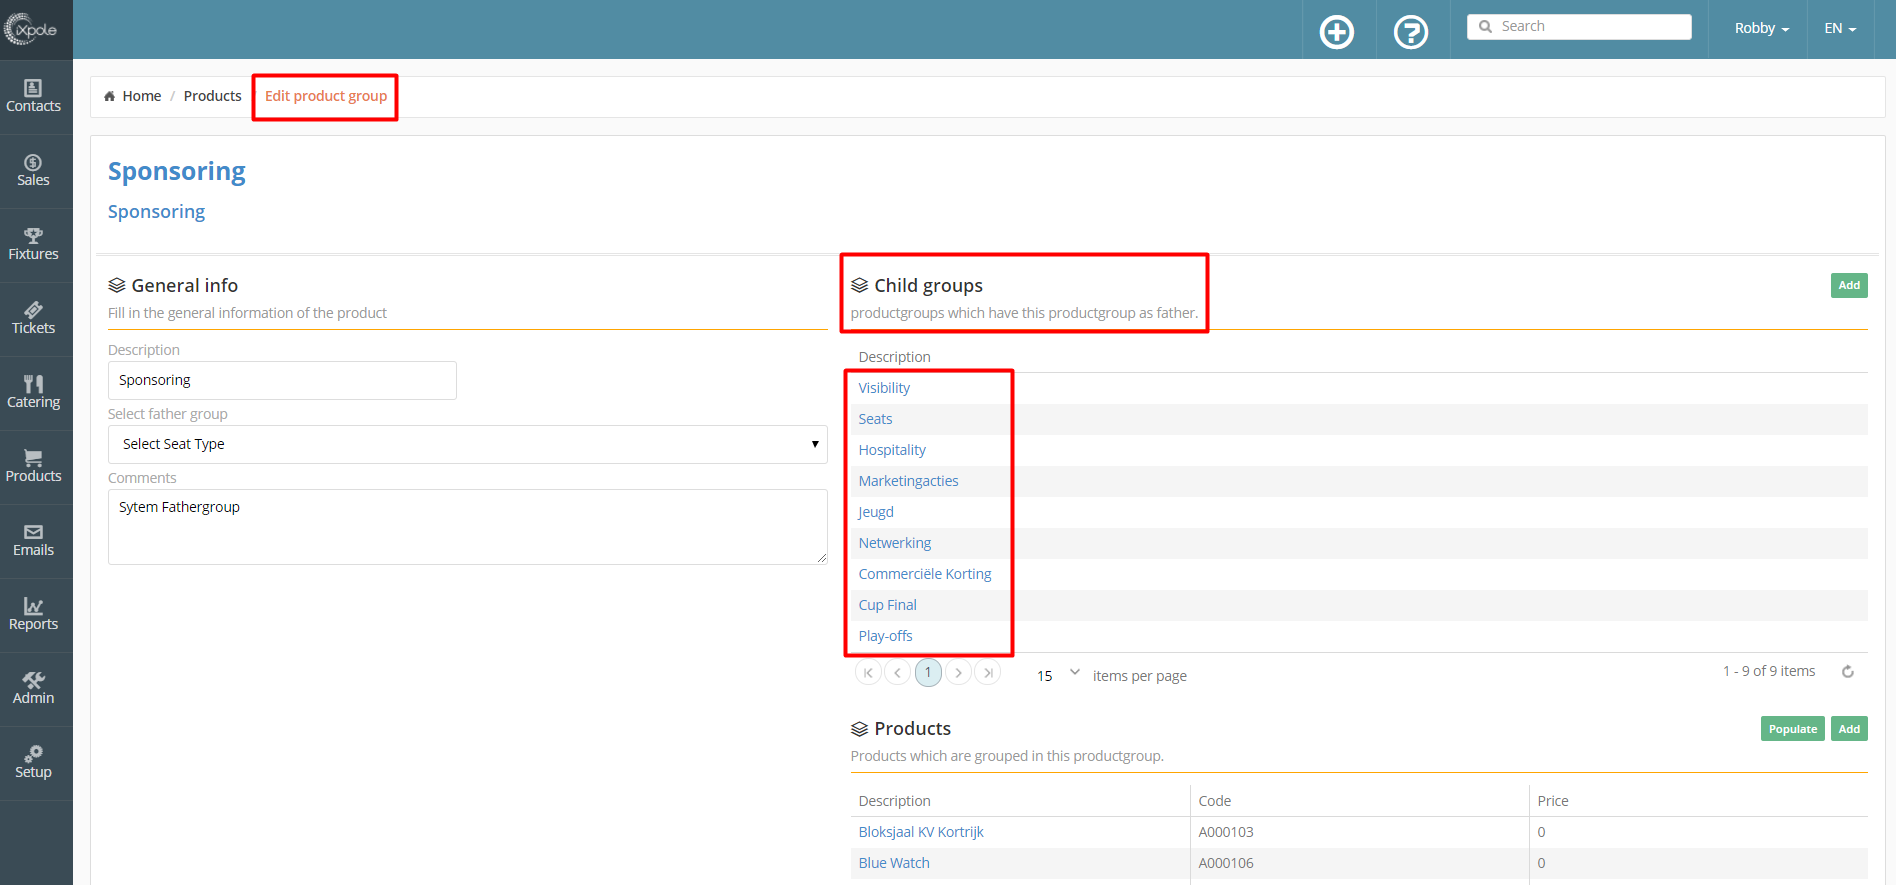Open the Blue Watch product
This screenshot has width=1896, height=885.
894,863
